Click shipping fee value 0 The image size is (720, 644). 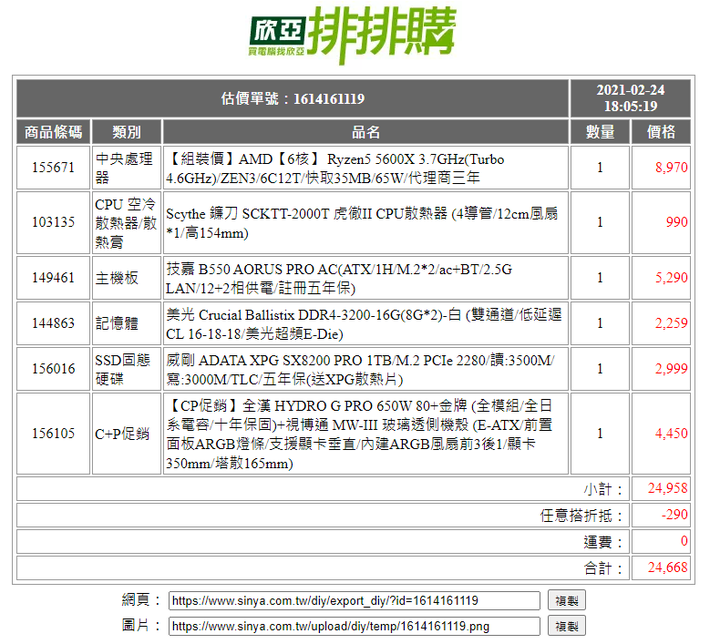684,541
